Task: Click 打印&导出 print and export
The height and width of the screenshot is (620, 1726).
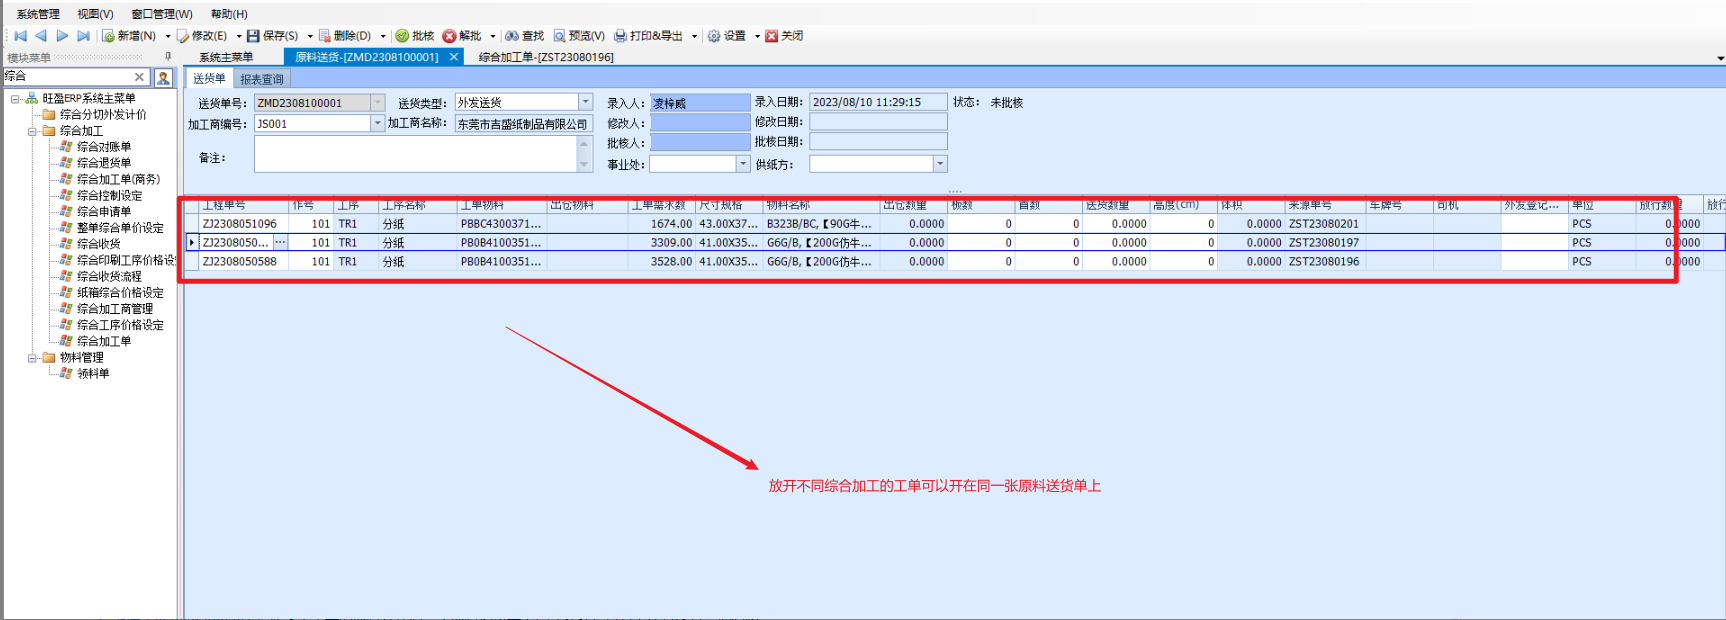Action: 648,36
